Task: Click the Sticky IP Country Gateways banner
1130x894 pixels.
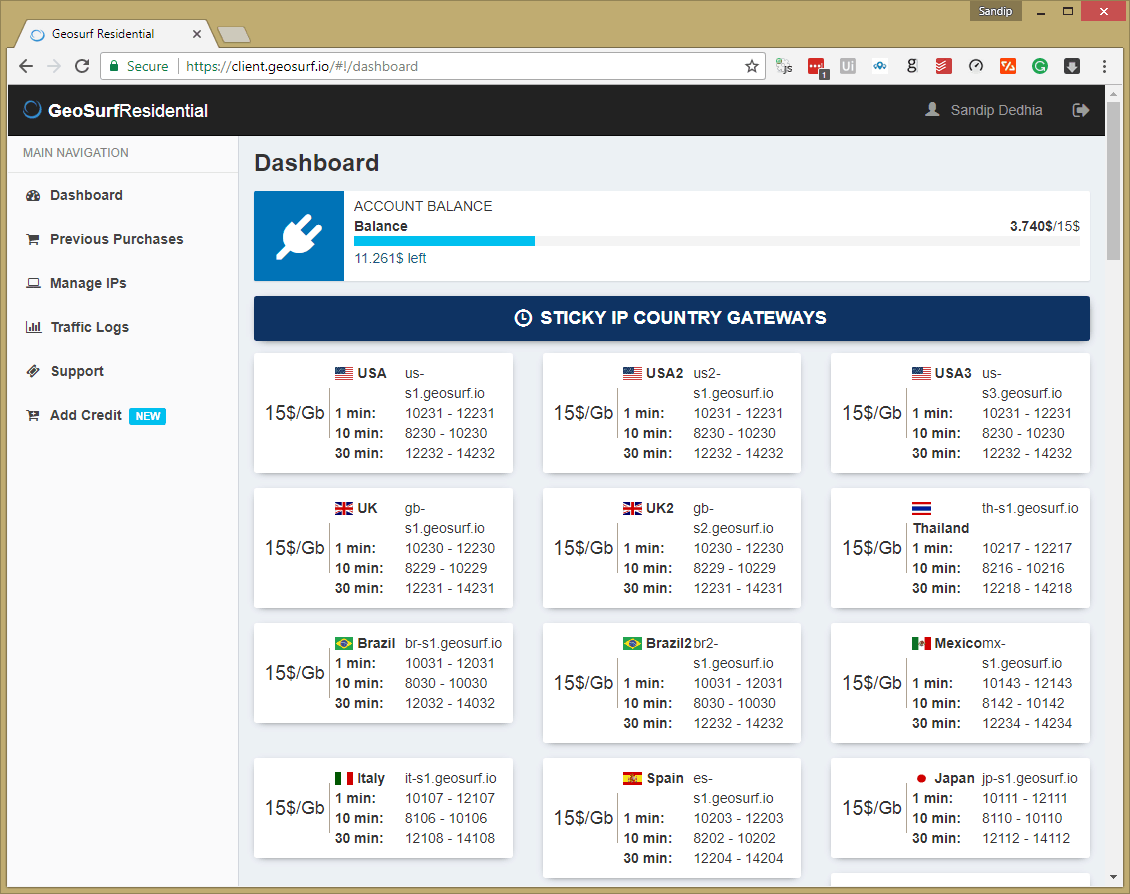Action: coord(672,318)
